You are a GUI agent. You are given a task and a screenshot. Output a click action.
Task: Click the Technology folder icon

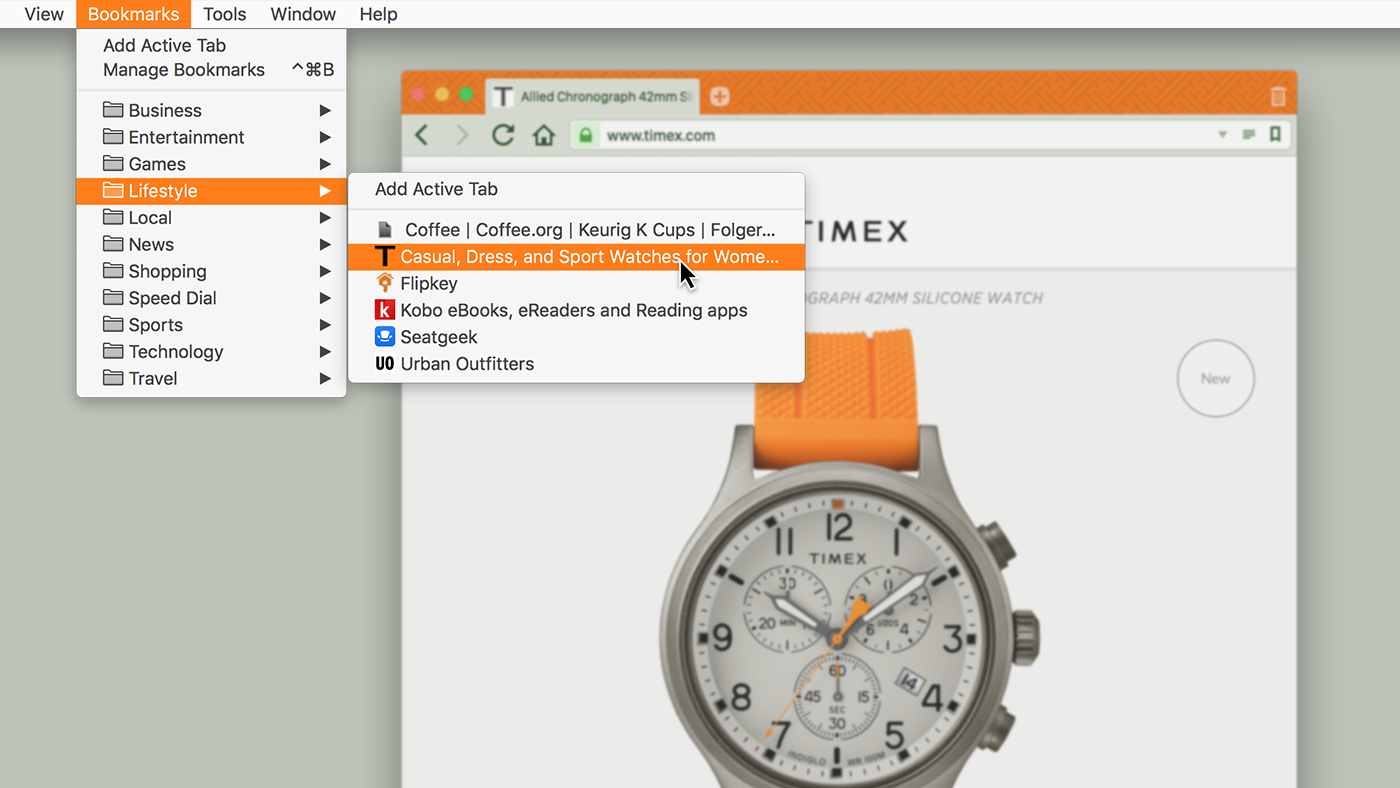(113, 351)
